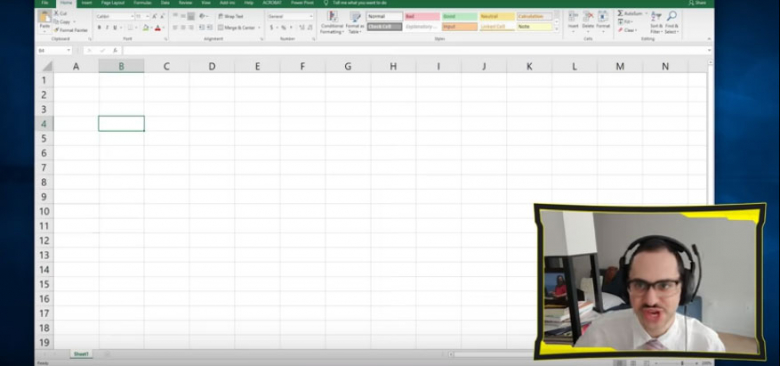Viewport: 780px width, 366px height.
Task: Click the AutoSum sigma icon
Action: click(621, 13)
